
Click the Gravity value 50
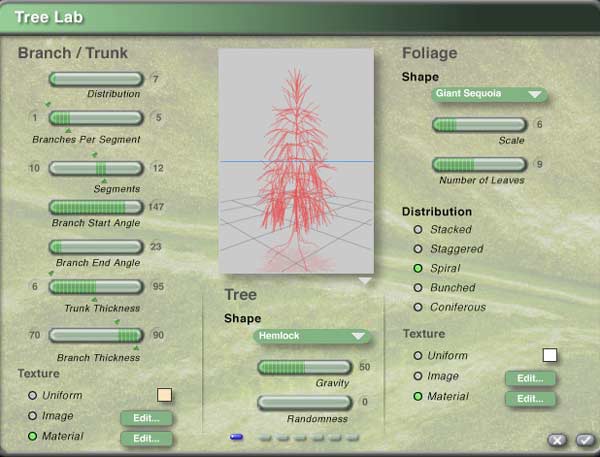tap(365, 367)
